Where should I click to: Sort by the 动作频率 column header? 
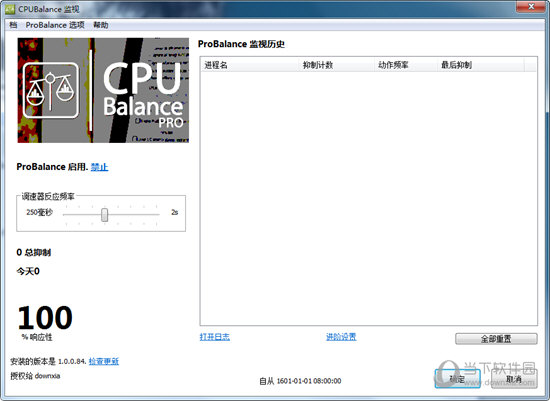(x=406, y=65)
